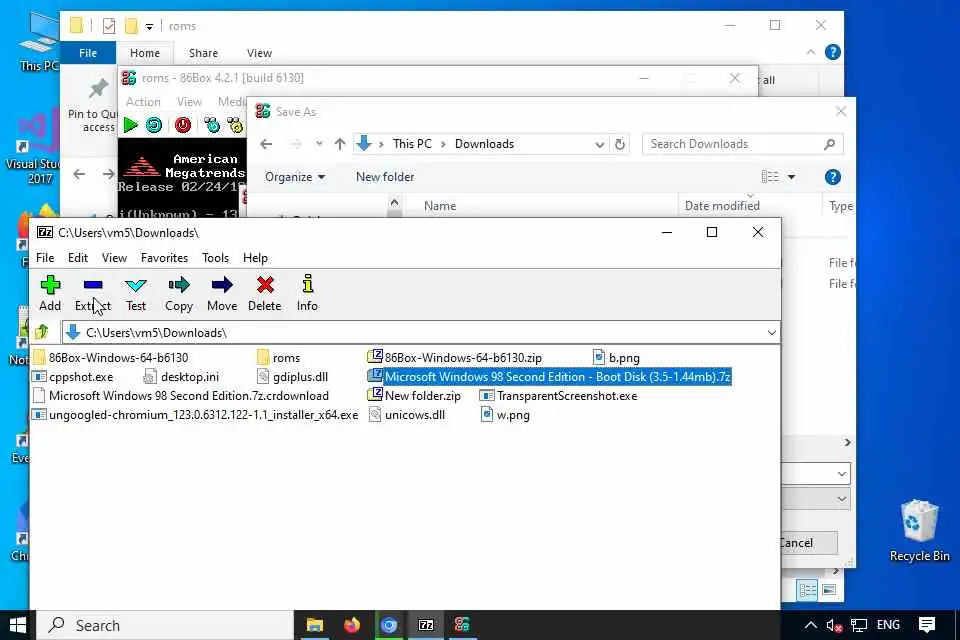Viewport: 960px width, 640px height.
Task: Click the Move toolbar button in 7-Zip
Action: (222, 293)
